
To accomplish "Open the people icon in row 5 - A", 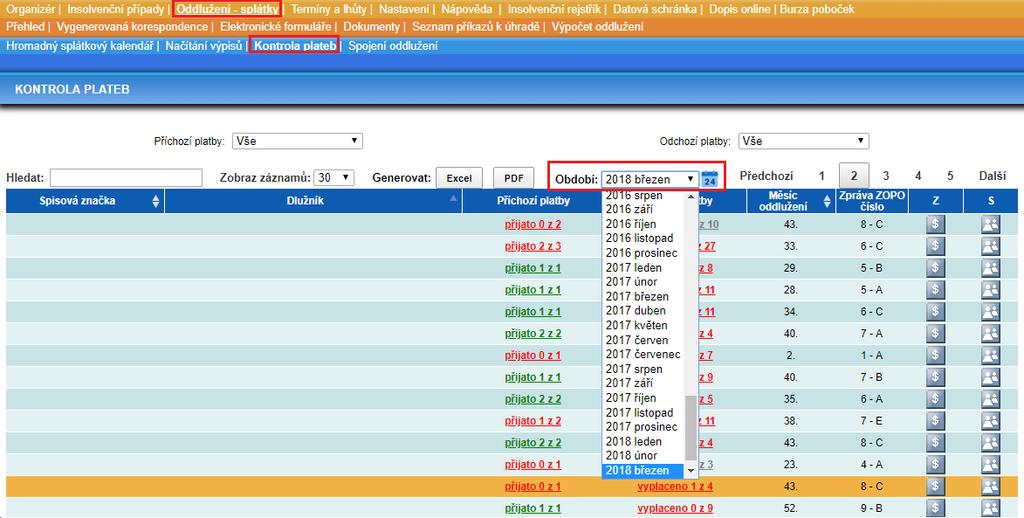I will point(991,289).
